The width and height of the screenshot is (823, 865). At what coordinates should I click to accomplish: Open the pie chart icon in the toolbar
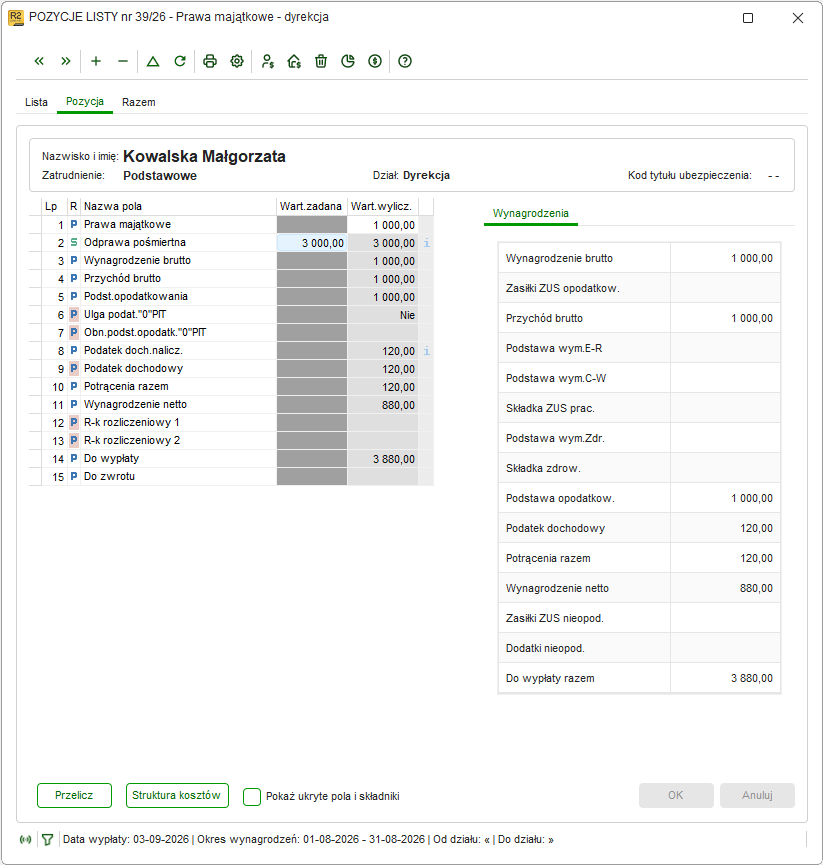click(348, 61)
